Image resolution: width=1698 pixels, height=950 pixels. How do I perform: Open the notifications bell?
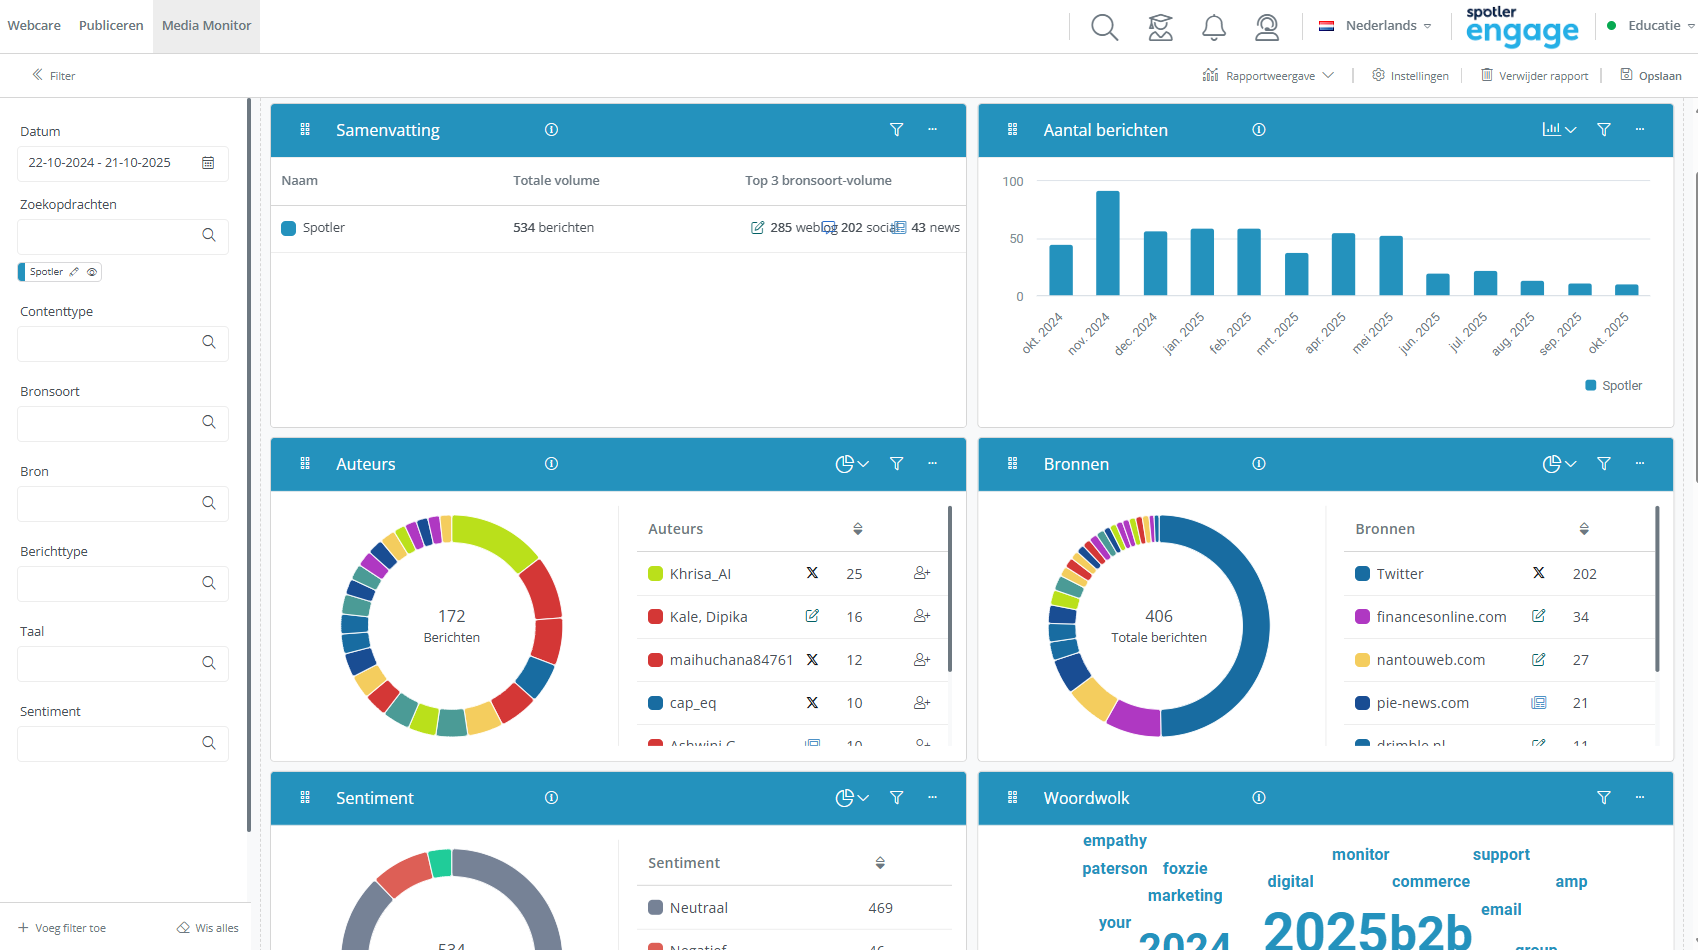click(x=1213, y=27)
